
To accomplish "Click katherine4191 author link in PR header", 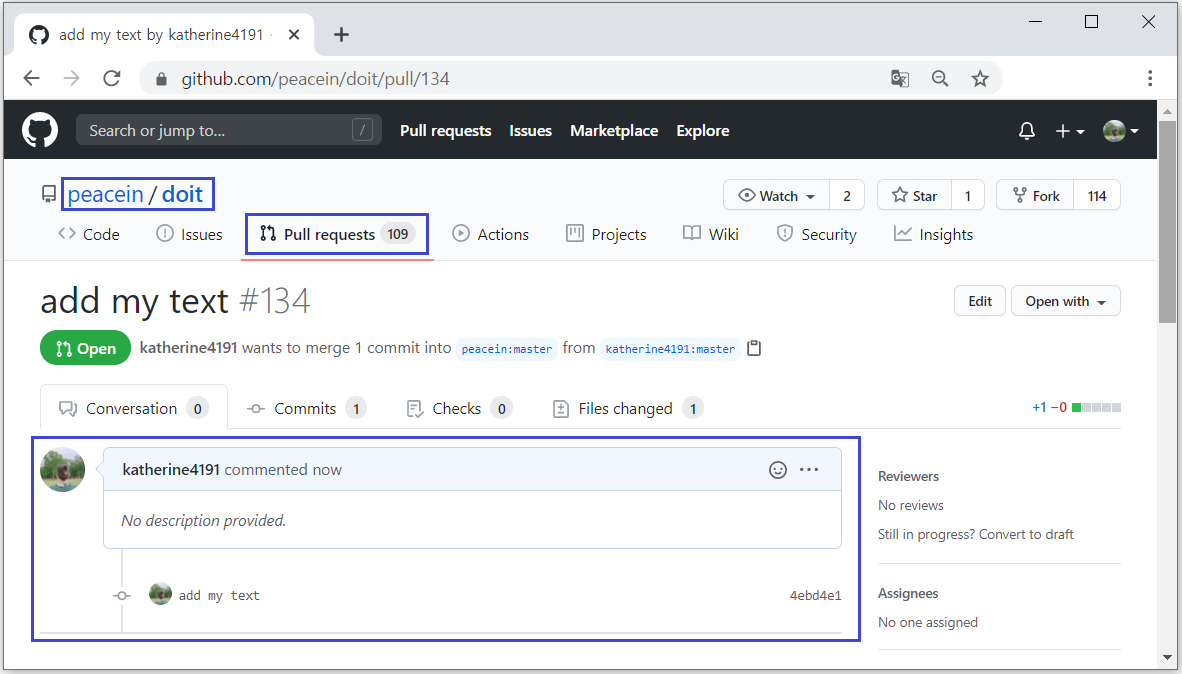I will [188, 348].
